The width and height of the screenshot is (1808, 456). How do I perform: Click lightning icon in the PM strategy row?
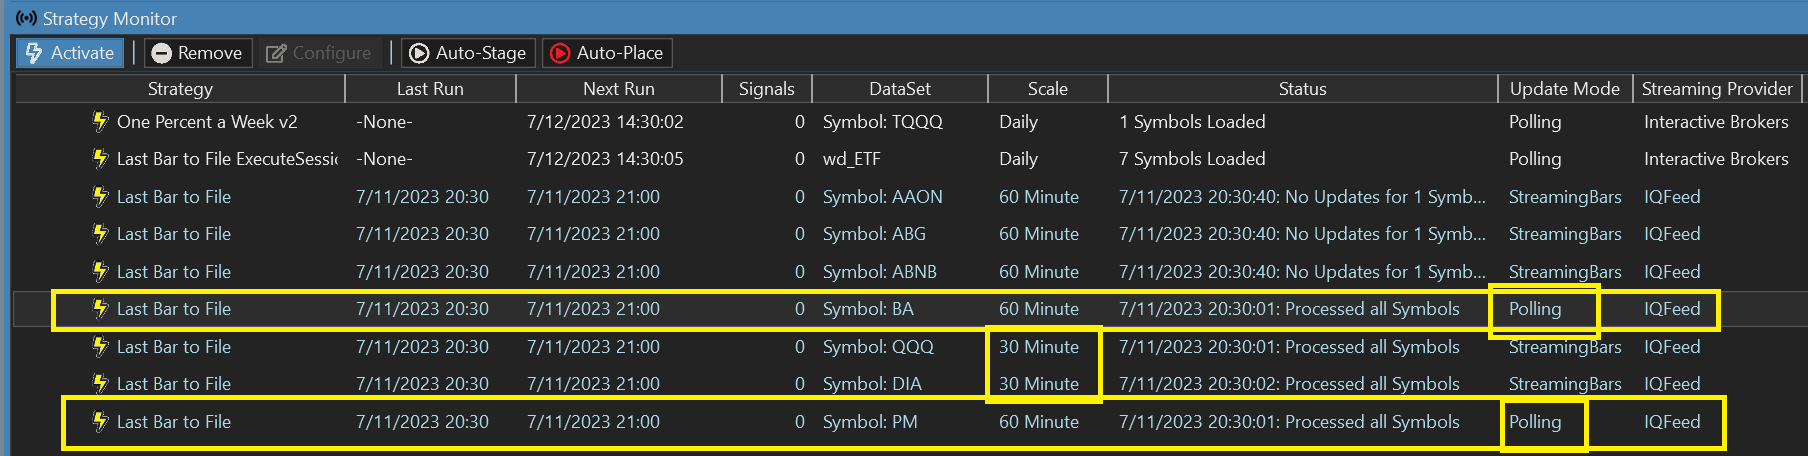pos(100,422)
